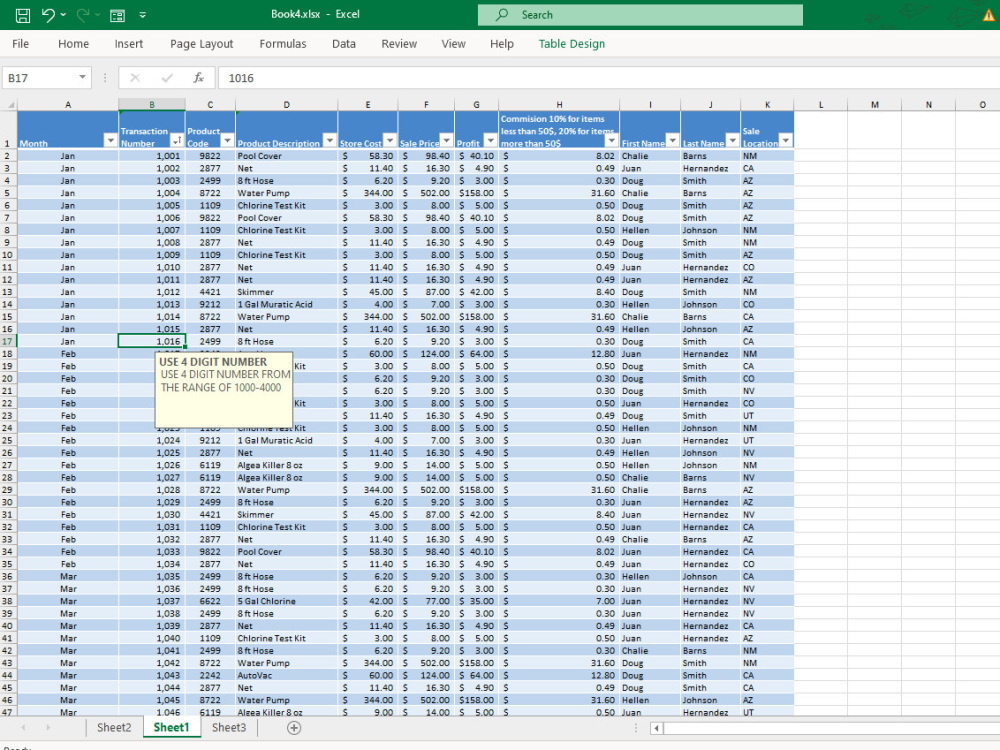Click the Save icon in quick access toolbar
1000x750 pixels.
tap(22, 15)
